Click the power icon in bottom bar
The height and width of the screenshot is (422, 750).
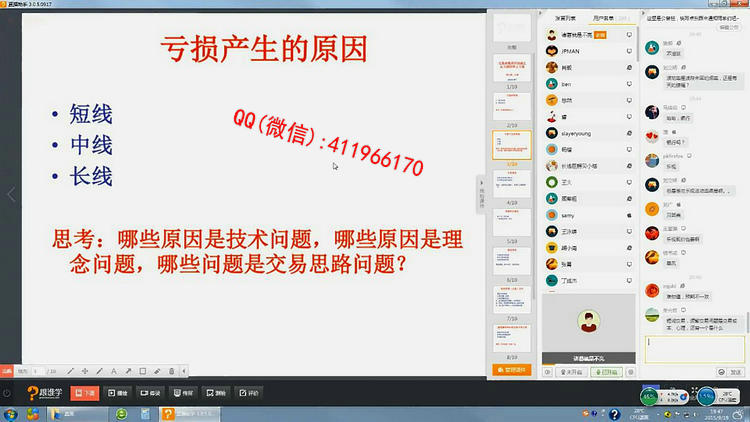[7, 393]
